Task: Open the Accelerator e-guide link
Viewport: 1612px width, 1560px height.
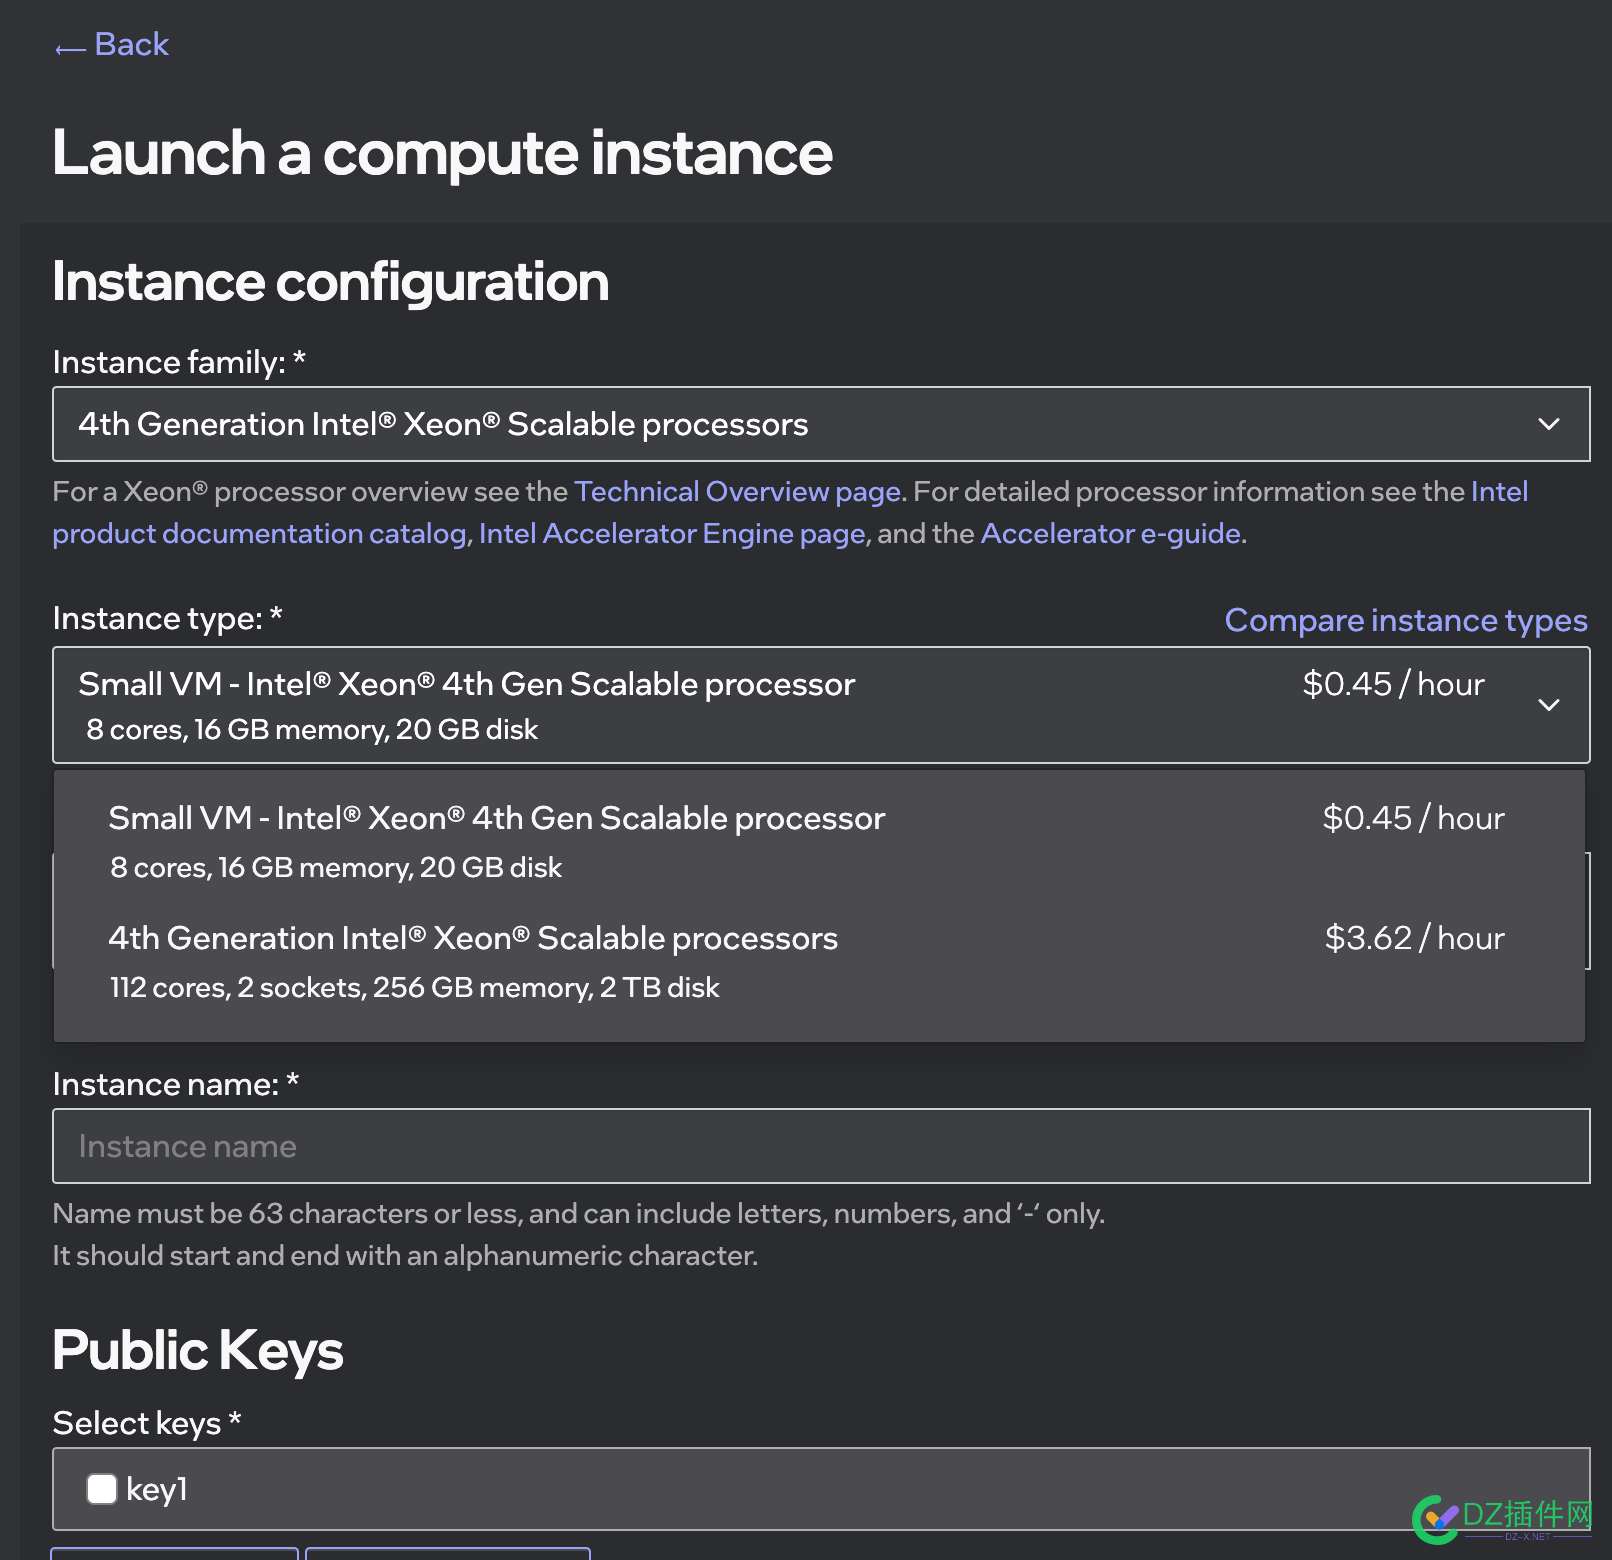Action: pos(1111,534)
